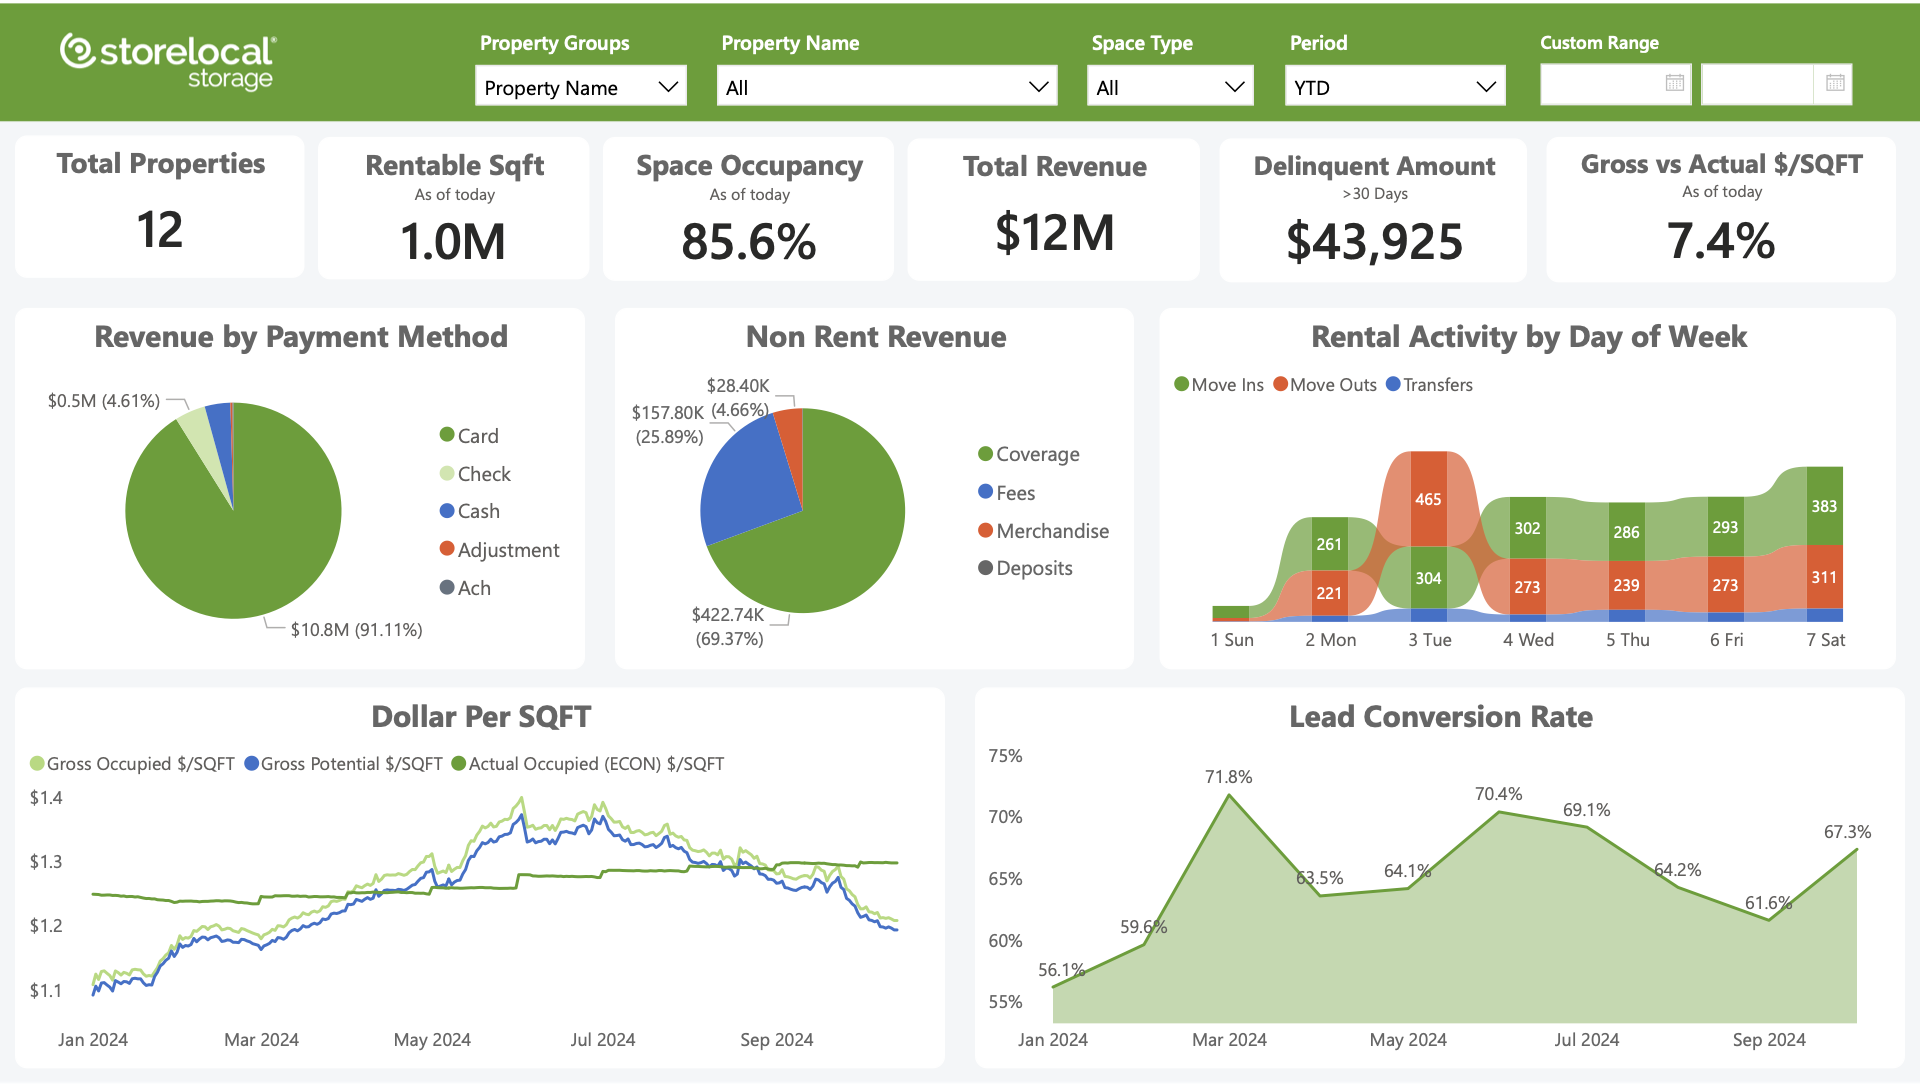Select the Space Type dropdown filter
Screen dimensions: 1920x1091
[x=1167, y=87]
